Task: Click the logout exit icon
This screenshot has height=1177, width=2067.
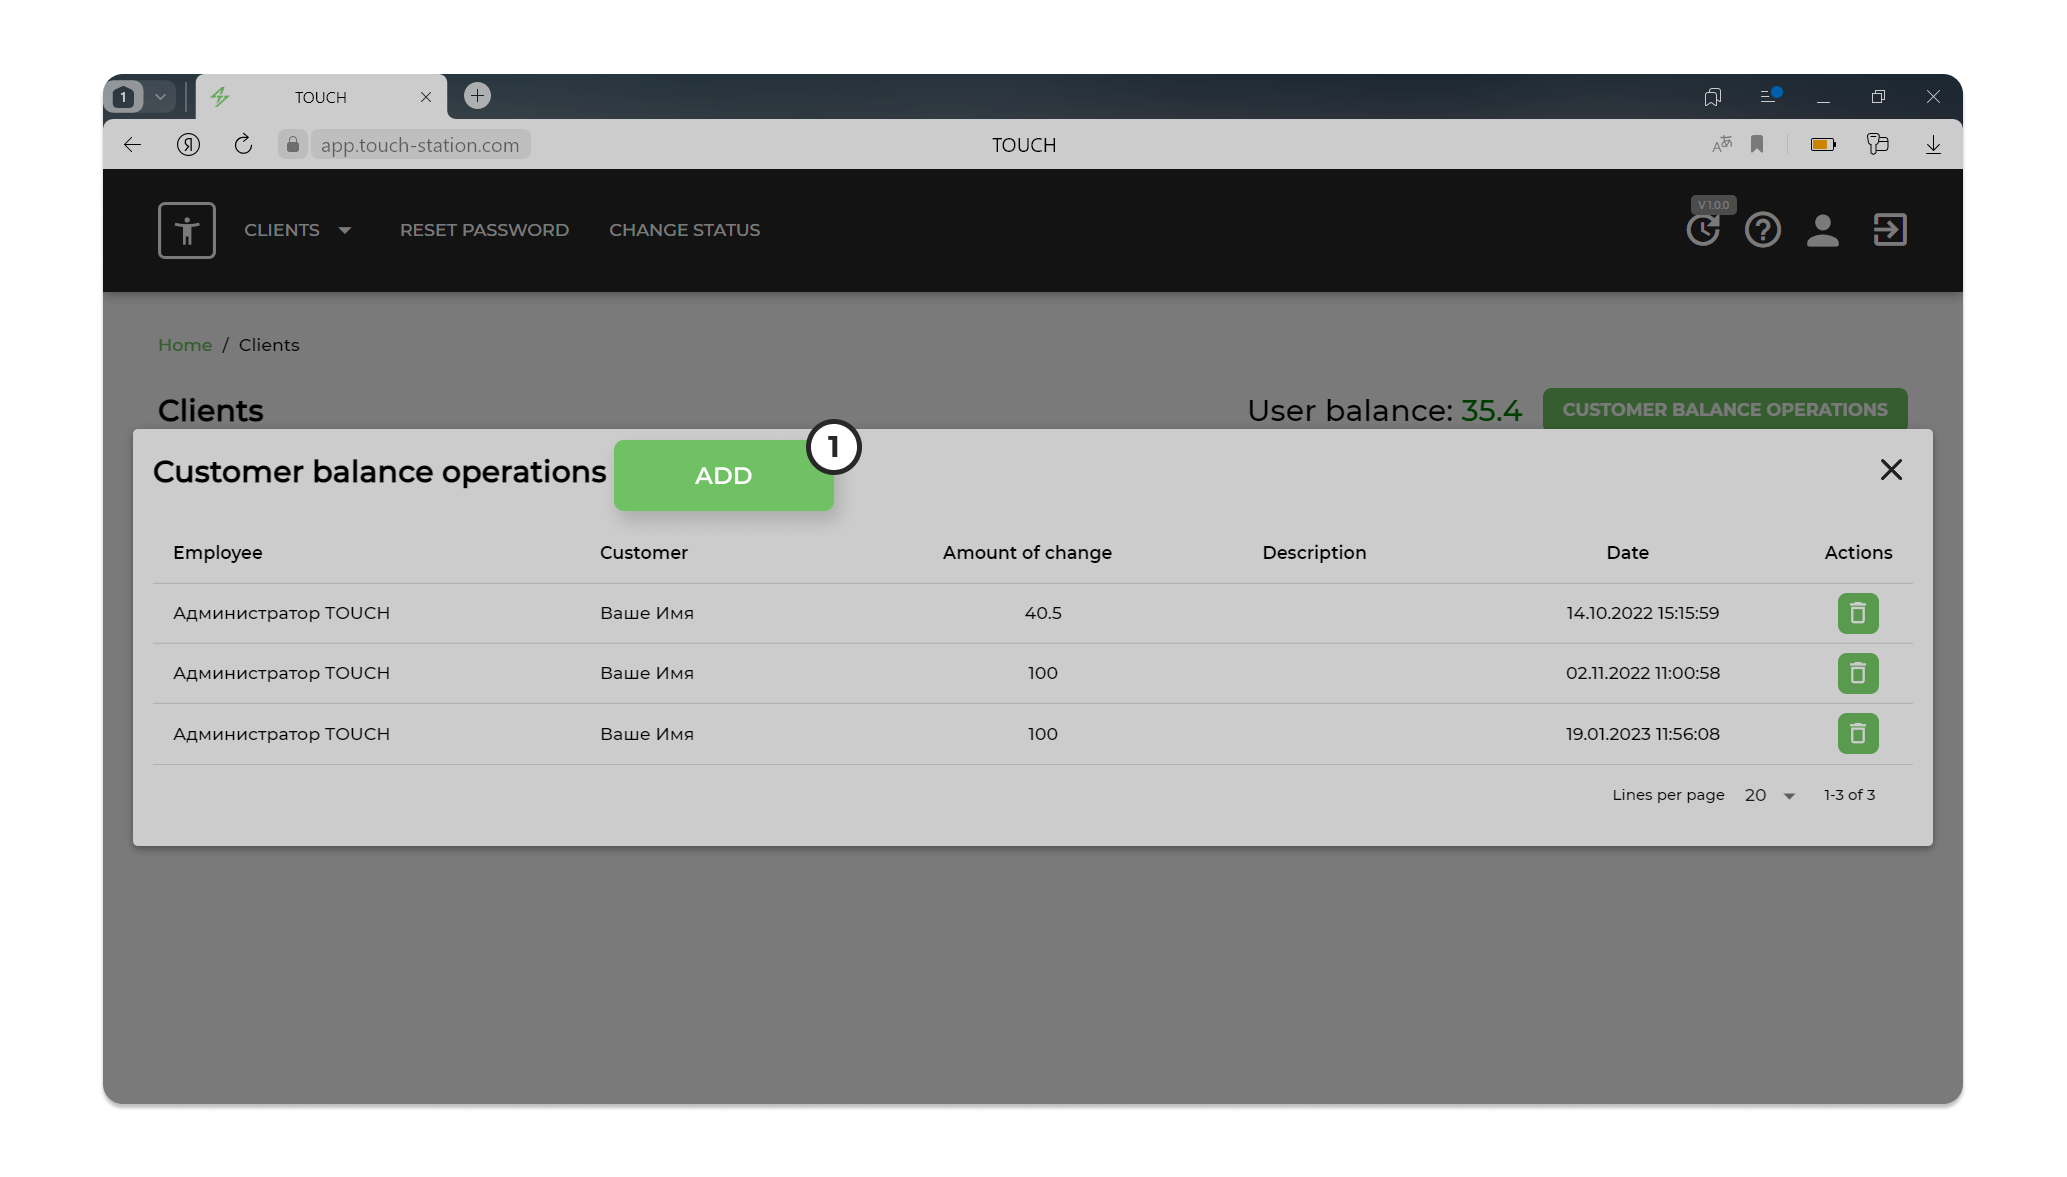Action: click(1890, 230)
